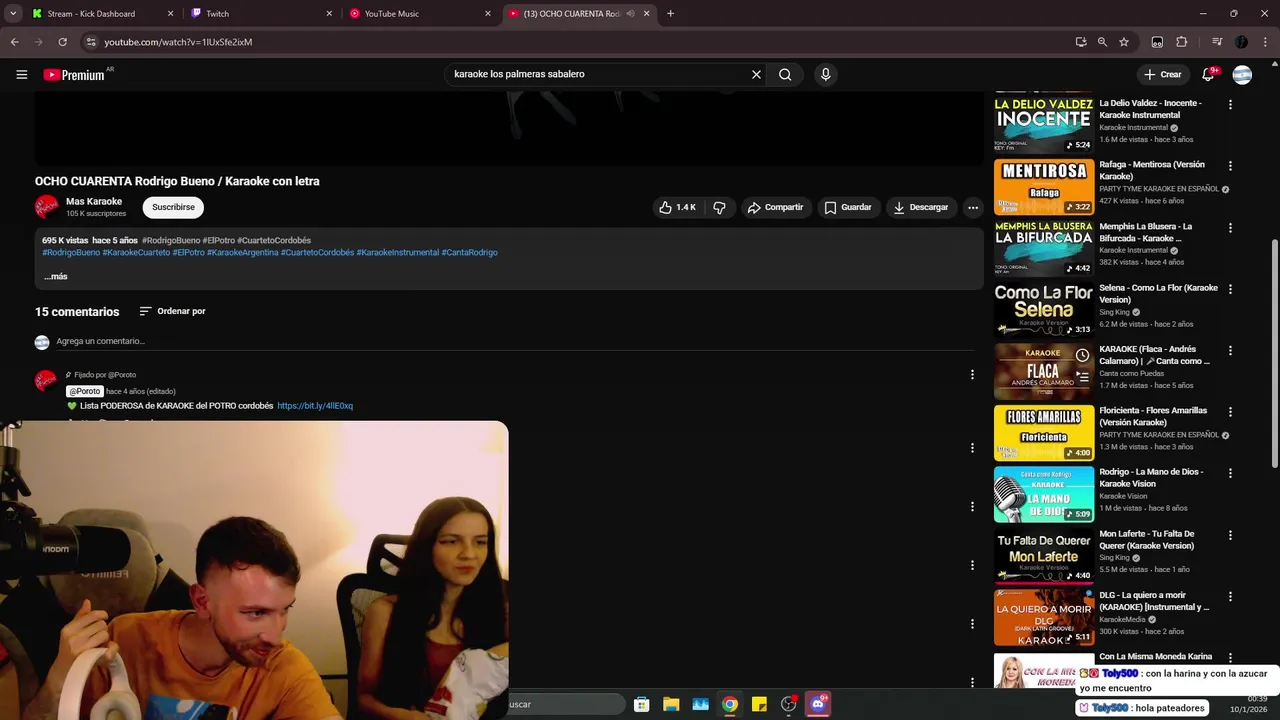Open options for Rafaga Mentirosa video
This screenshot has height=720, width=1280.
tap(1230, 166)
